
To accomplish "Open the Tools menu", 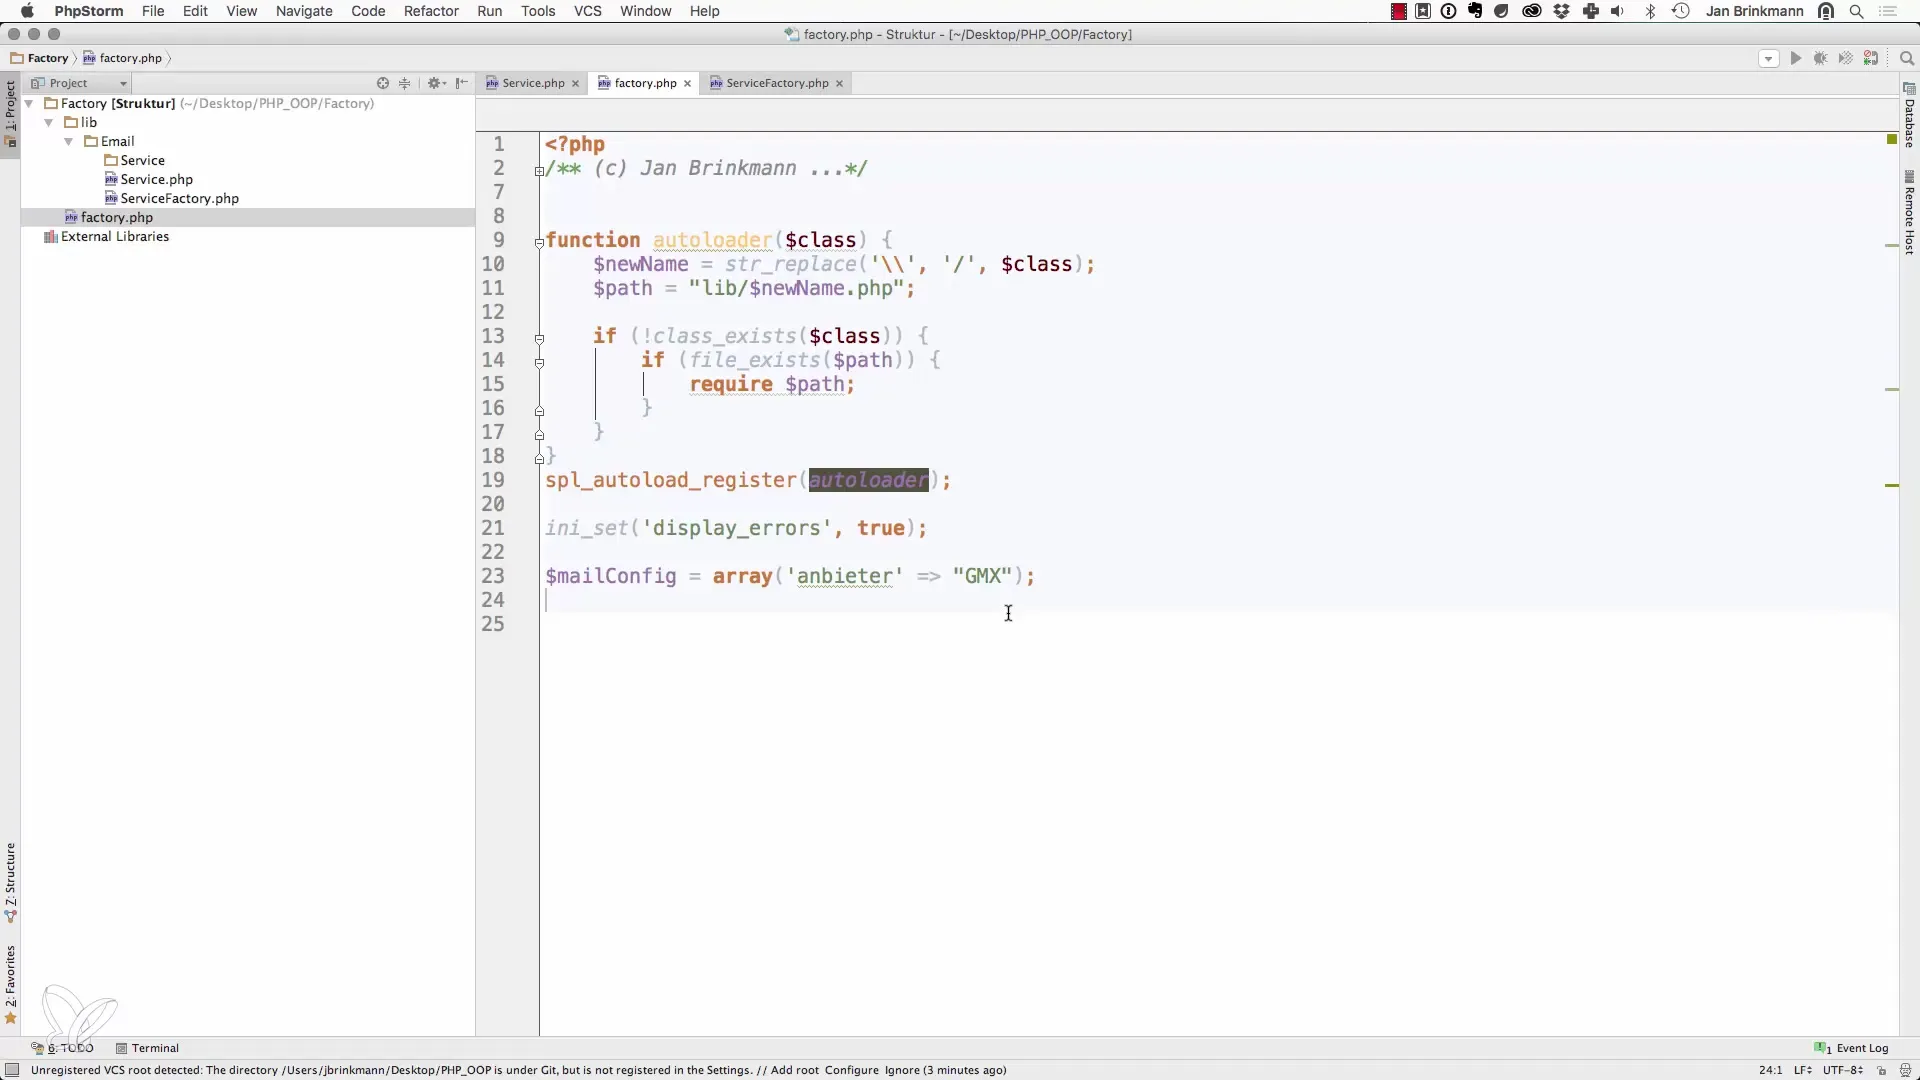I will (538, 11).
